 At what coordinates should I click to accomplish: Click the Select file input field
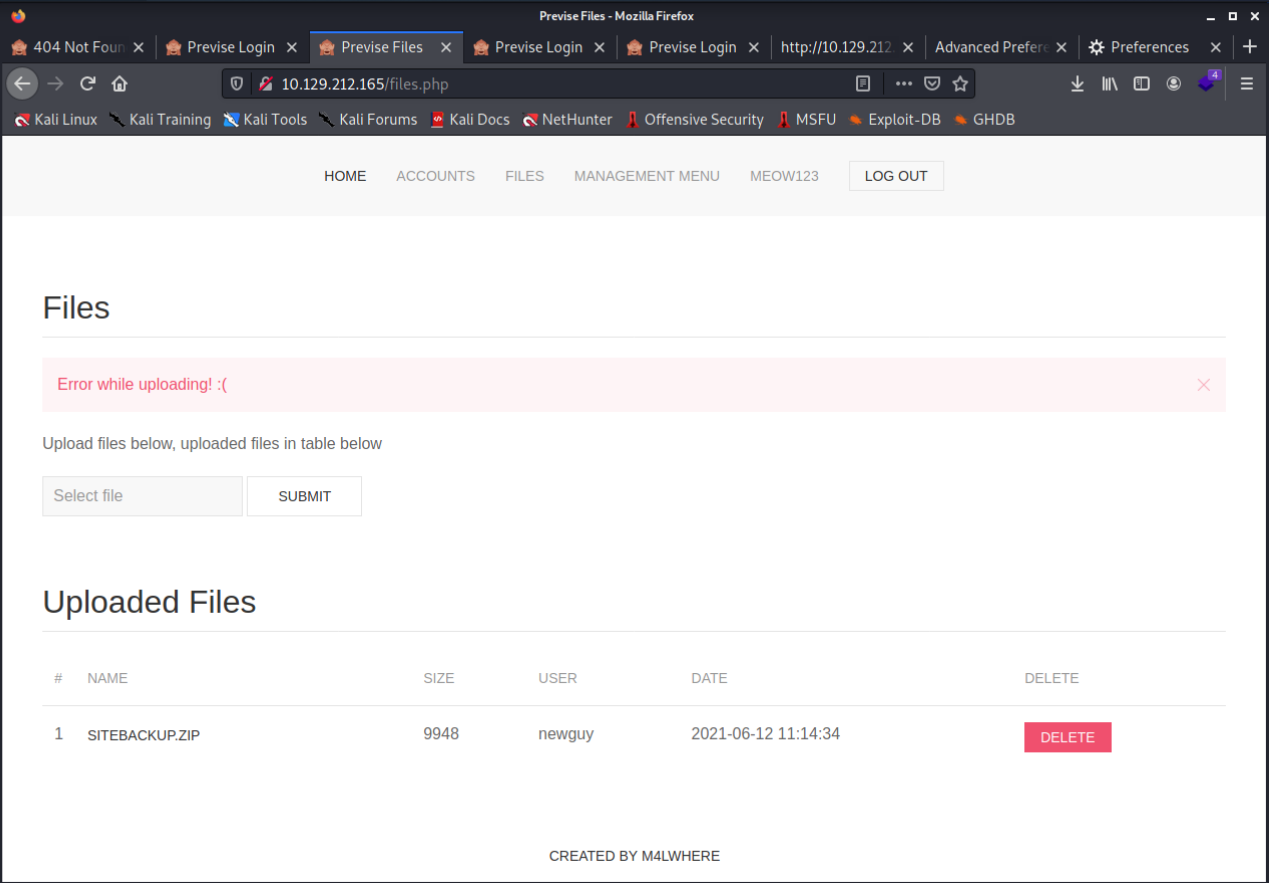click(x=142, y=496)
